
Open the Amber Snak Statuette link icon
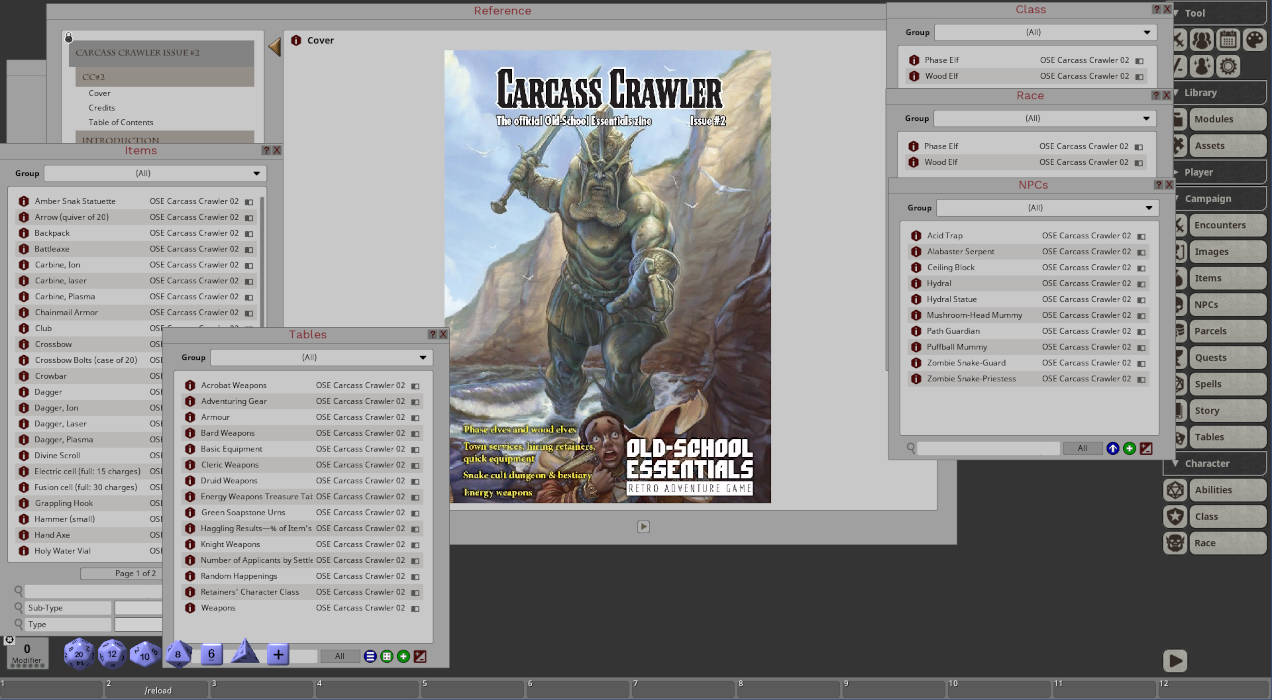click(24, 201)
